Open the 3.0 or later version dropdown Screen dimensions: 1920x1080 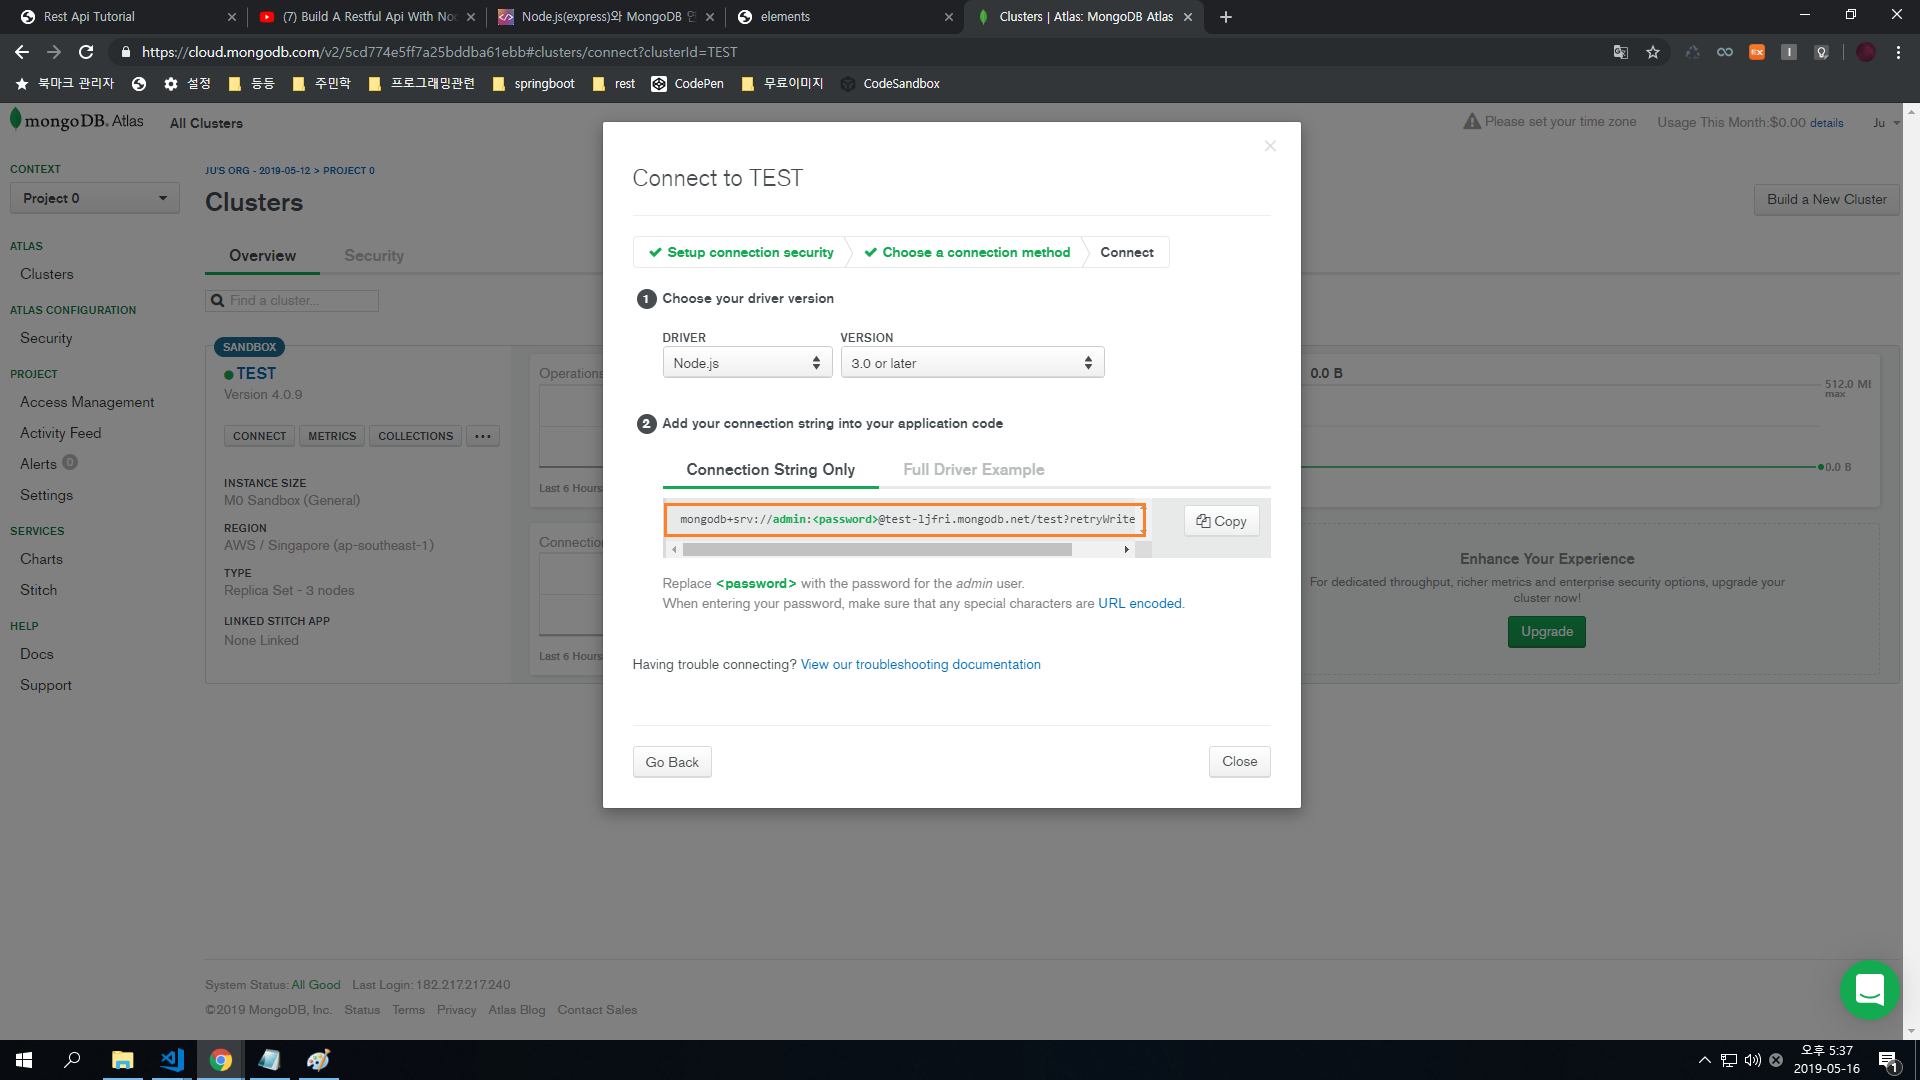[x=972, y=363]
